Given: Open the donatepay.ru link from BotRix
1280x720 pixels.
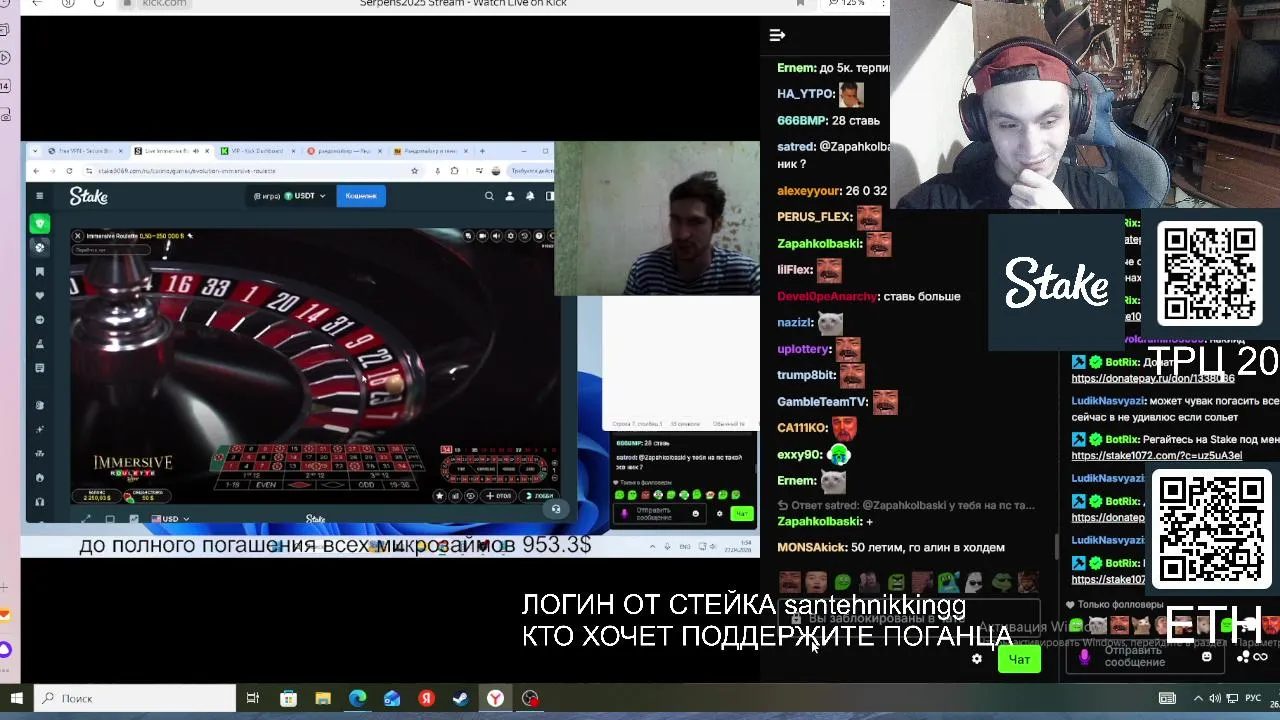Looking at the screenshot, I should pyautogui.click(x=1153, y=379).
